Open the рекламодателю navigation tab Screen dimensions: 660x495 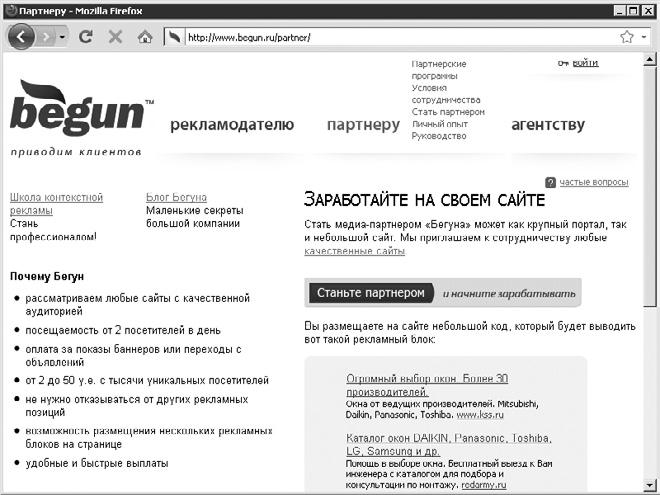click(232, 125)
